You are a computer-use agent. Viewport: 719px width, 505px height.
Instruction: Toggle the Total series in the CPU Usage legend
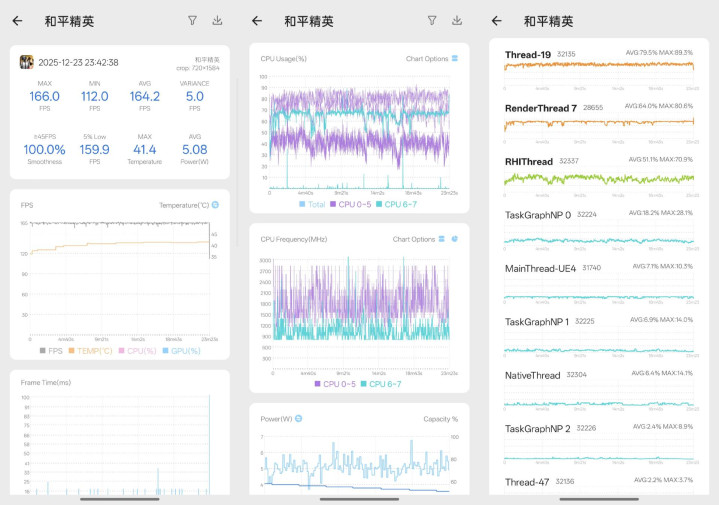(x=310, y=204)
